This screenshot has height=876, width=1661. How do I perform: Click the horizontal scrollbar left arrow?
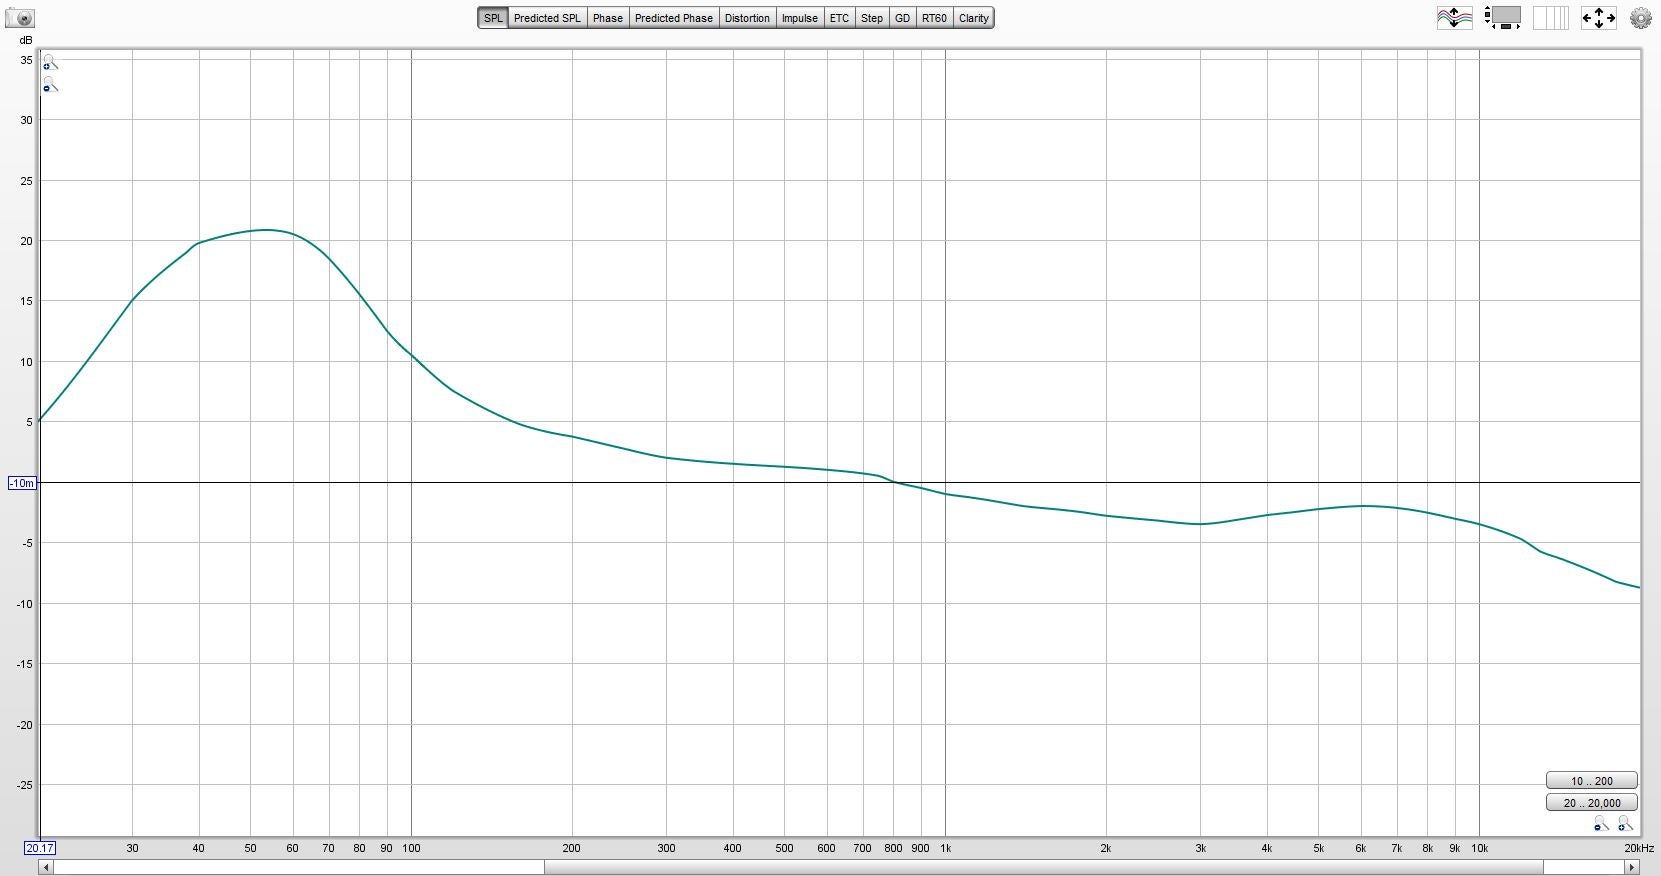[x=46, y=867]
